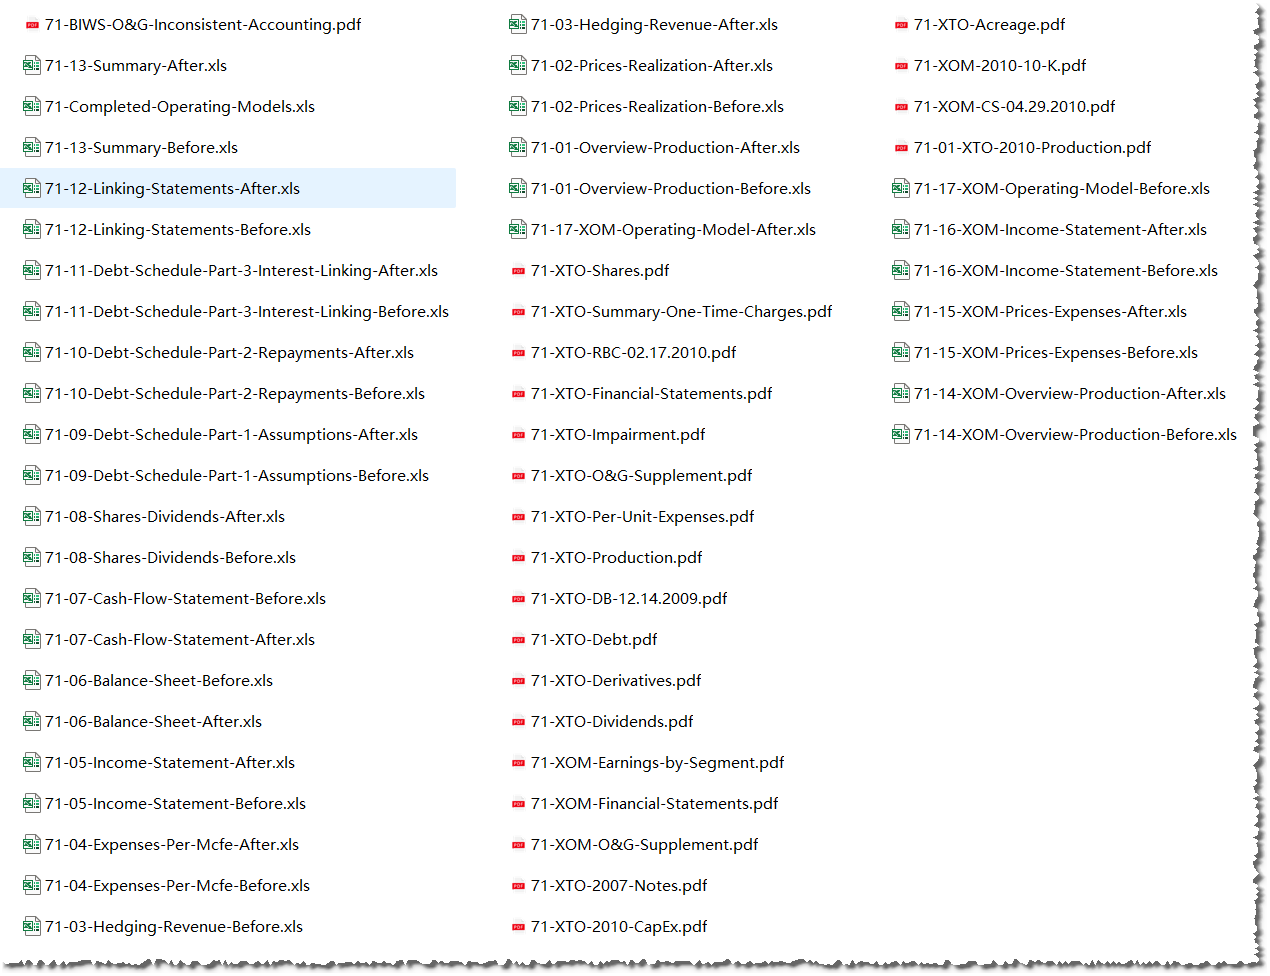Select file name 71-XTO-Production.pdf
The height and width of the screenshot is (976, 1270).
click(616, 558)
